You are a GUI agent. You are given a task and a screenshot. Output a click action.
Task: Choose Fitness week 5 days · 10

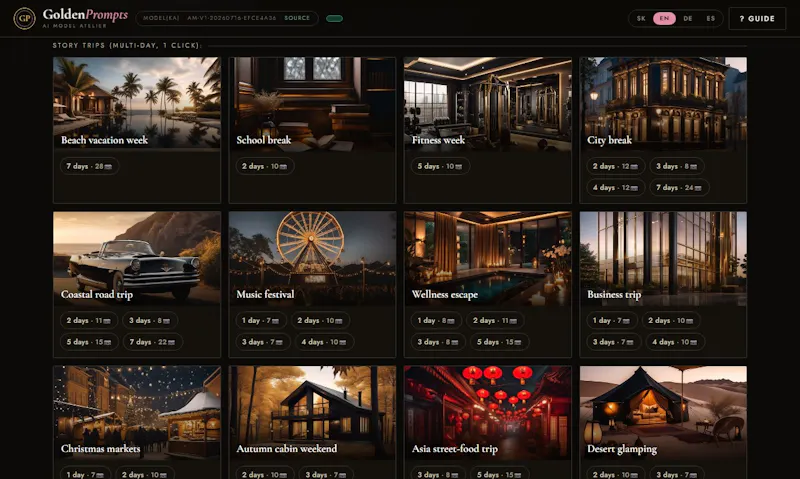pos(440,166)
